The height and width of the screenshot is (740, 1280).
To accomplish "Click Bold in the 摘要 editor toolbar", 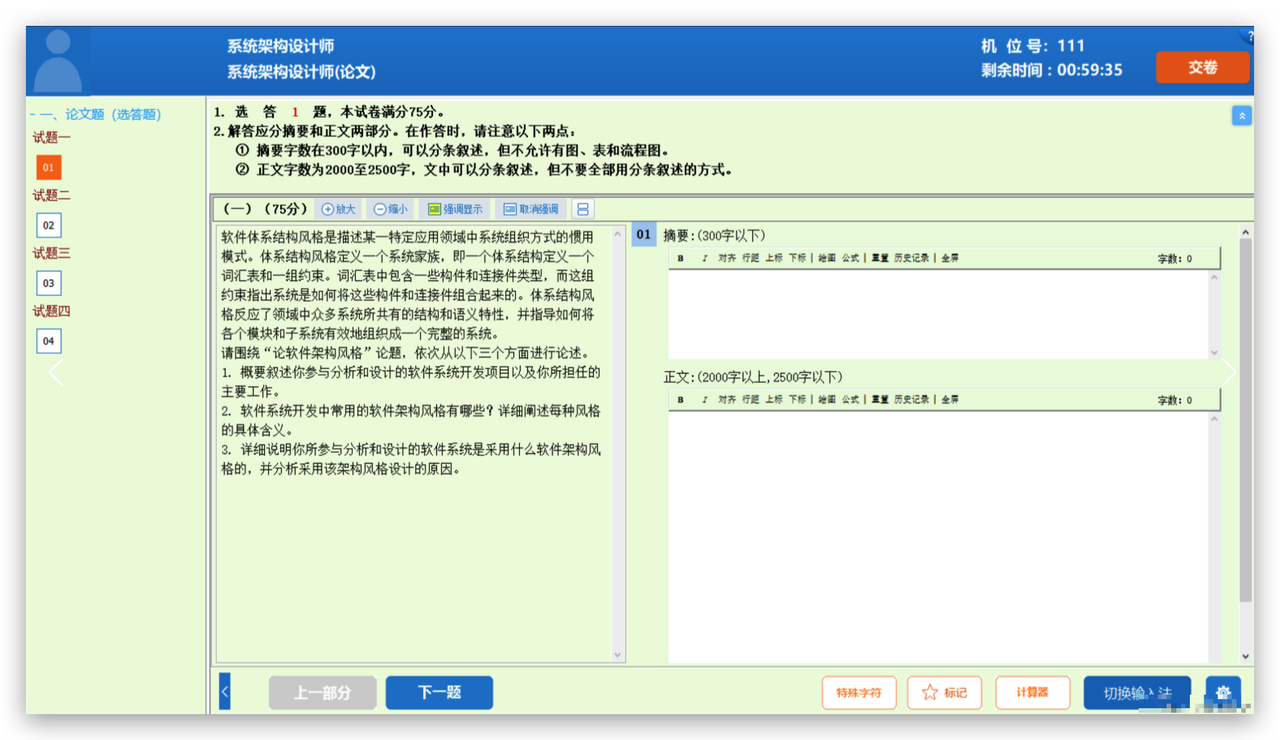I will pos(681,258).
